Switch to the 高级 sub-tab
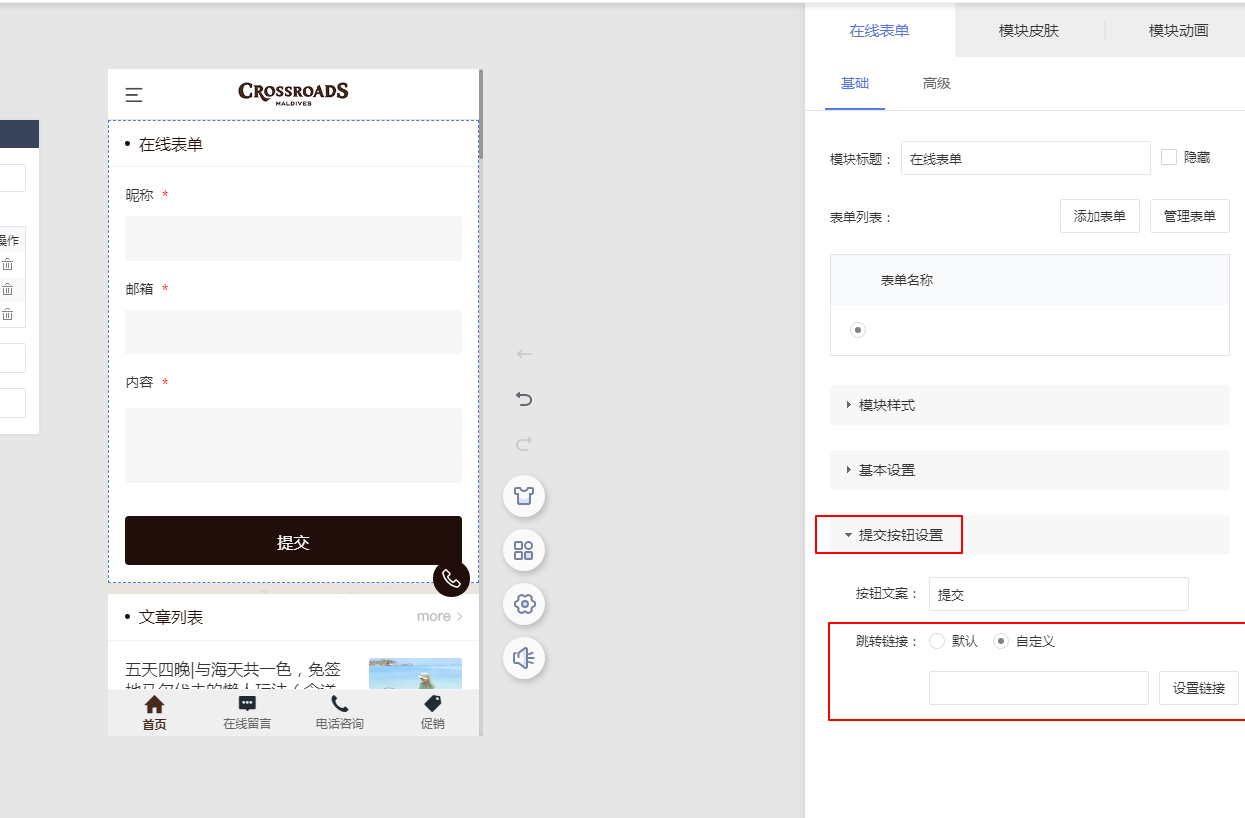This screenshot has height=818, width=1245. [936, 84]
